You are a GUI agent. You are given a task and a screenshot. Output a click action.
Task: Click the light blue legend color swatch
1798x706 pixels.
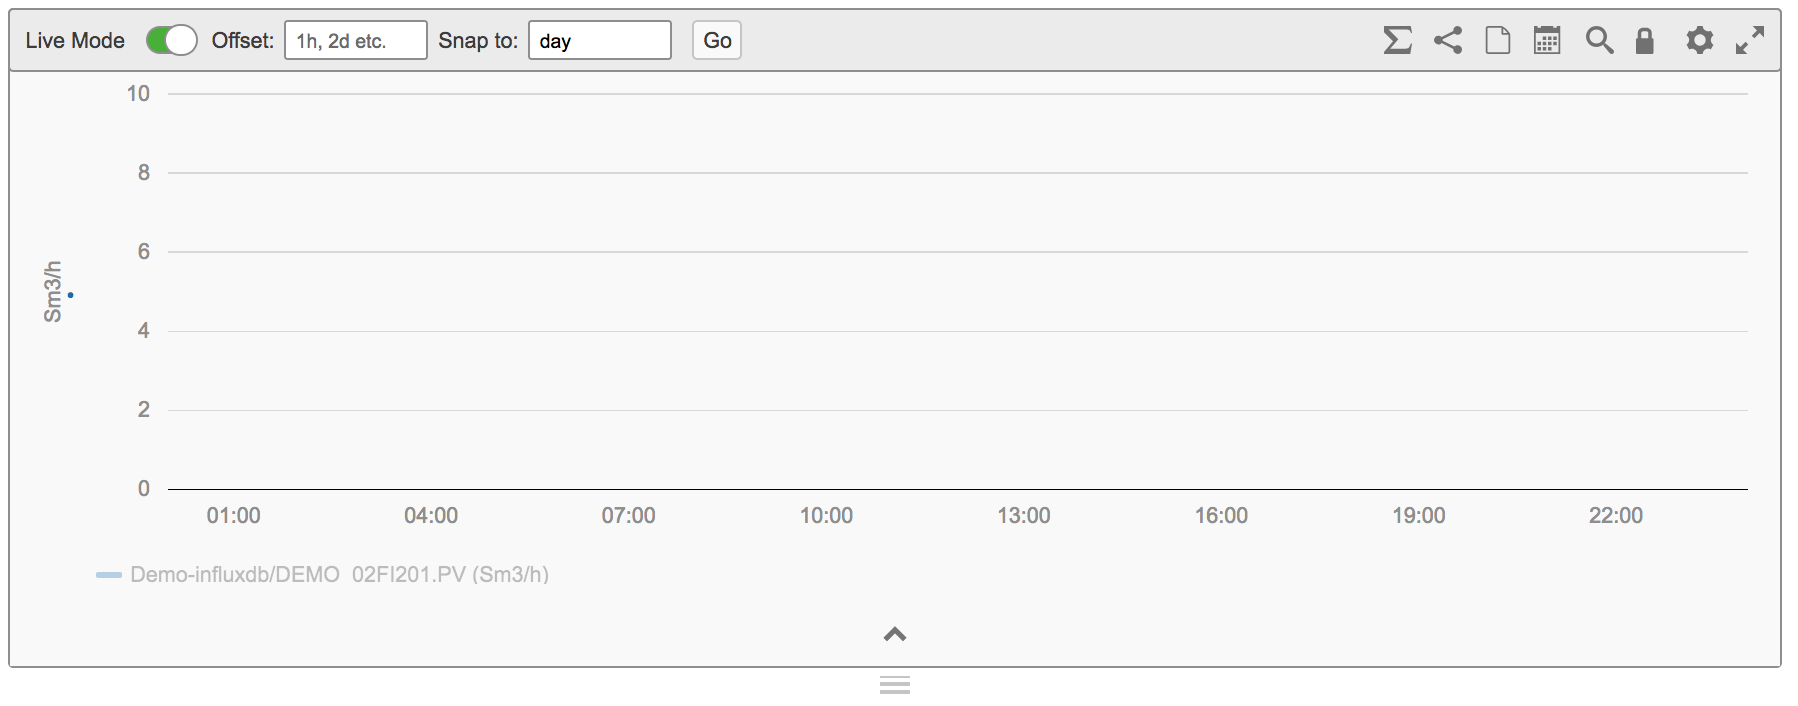tap(109, 575)
